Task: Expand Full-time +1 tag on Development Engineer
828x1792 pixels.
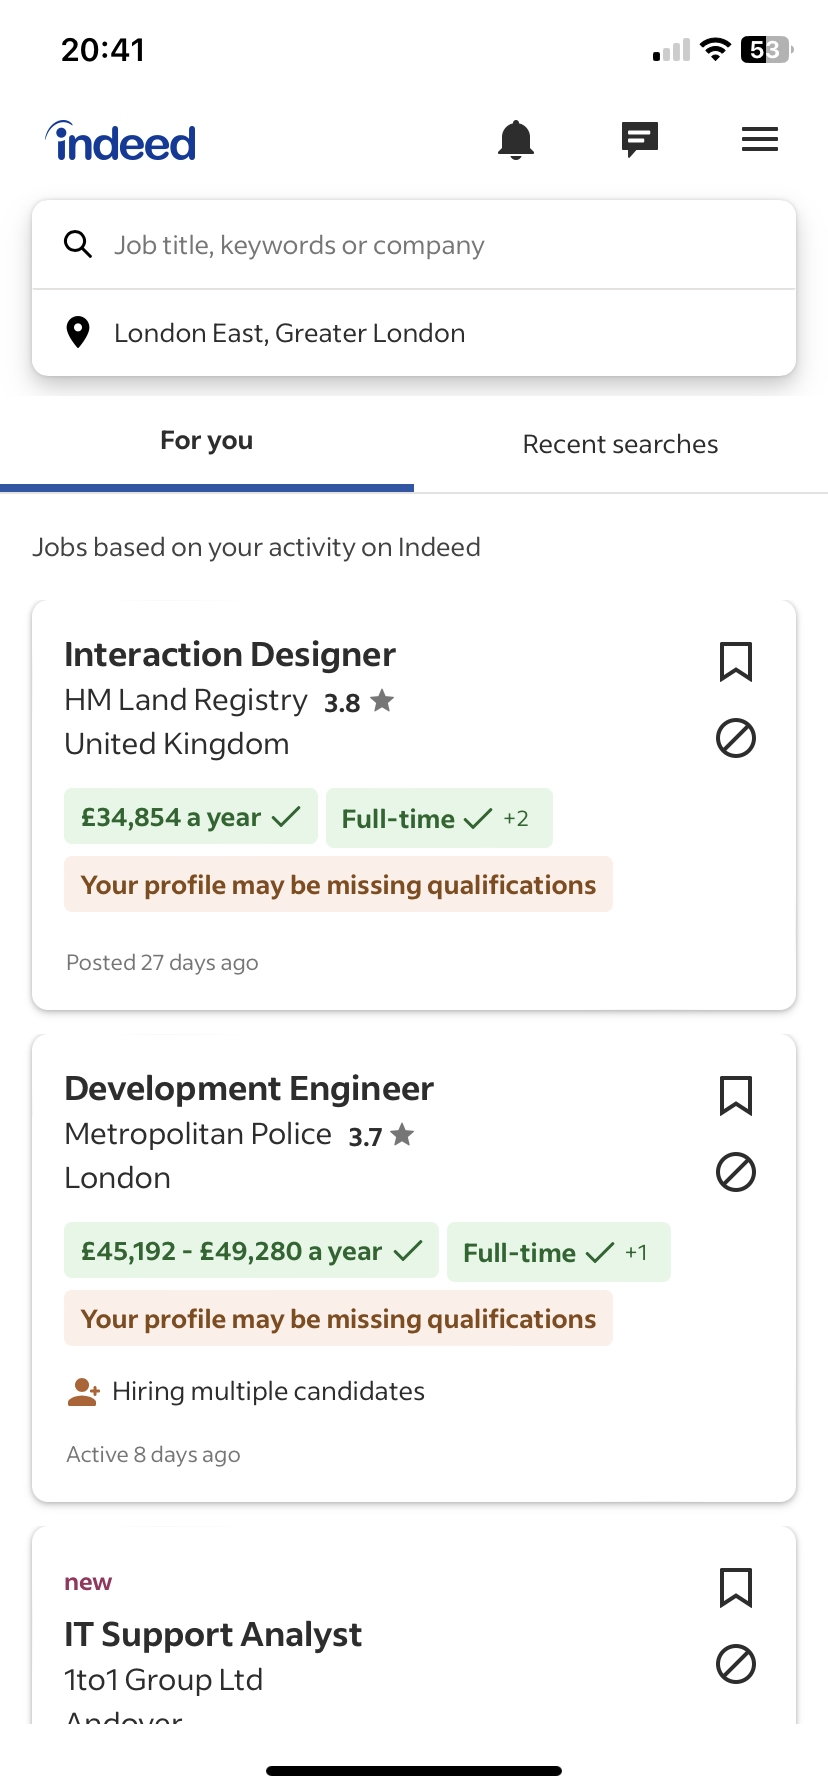Action: coord(558,1253)
